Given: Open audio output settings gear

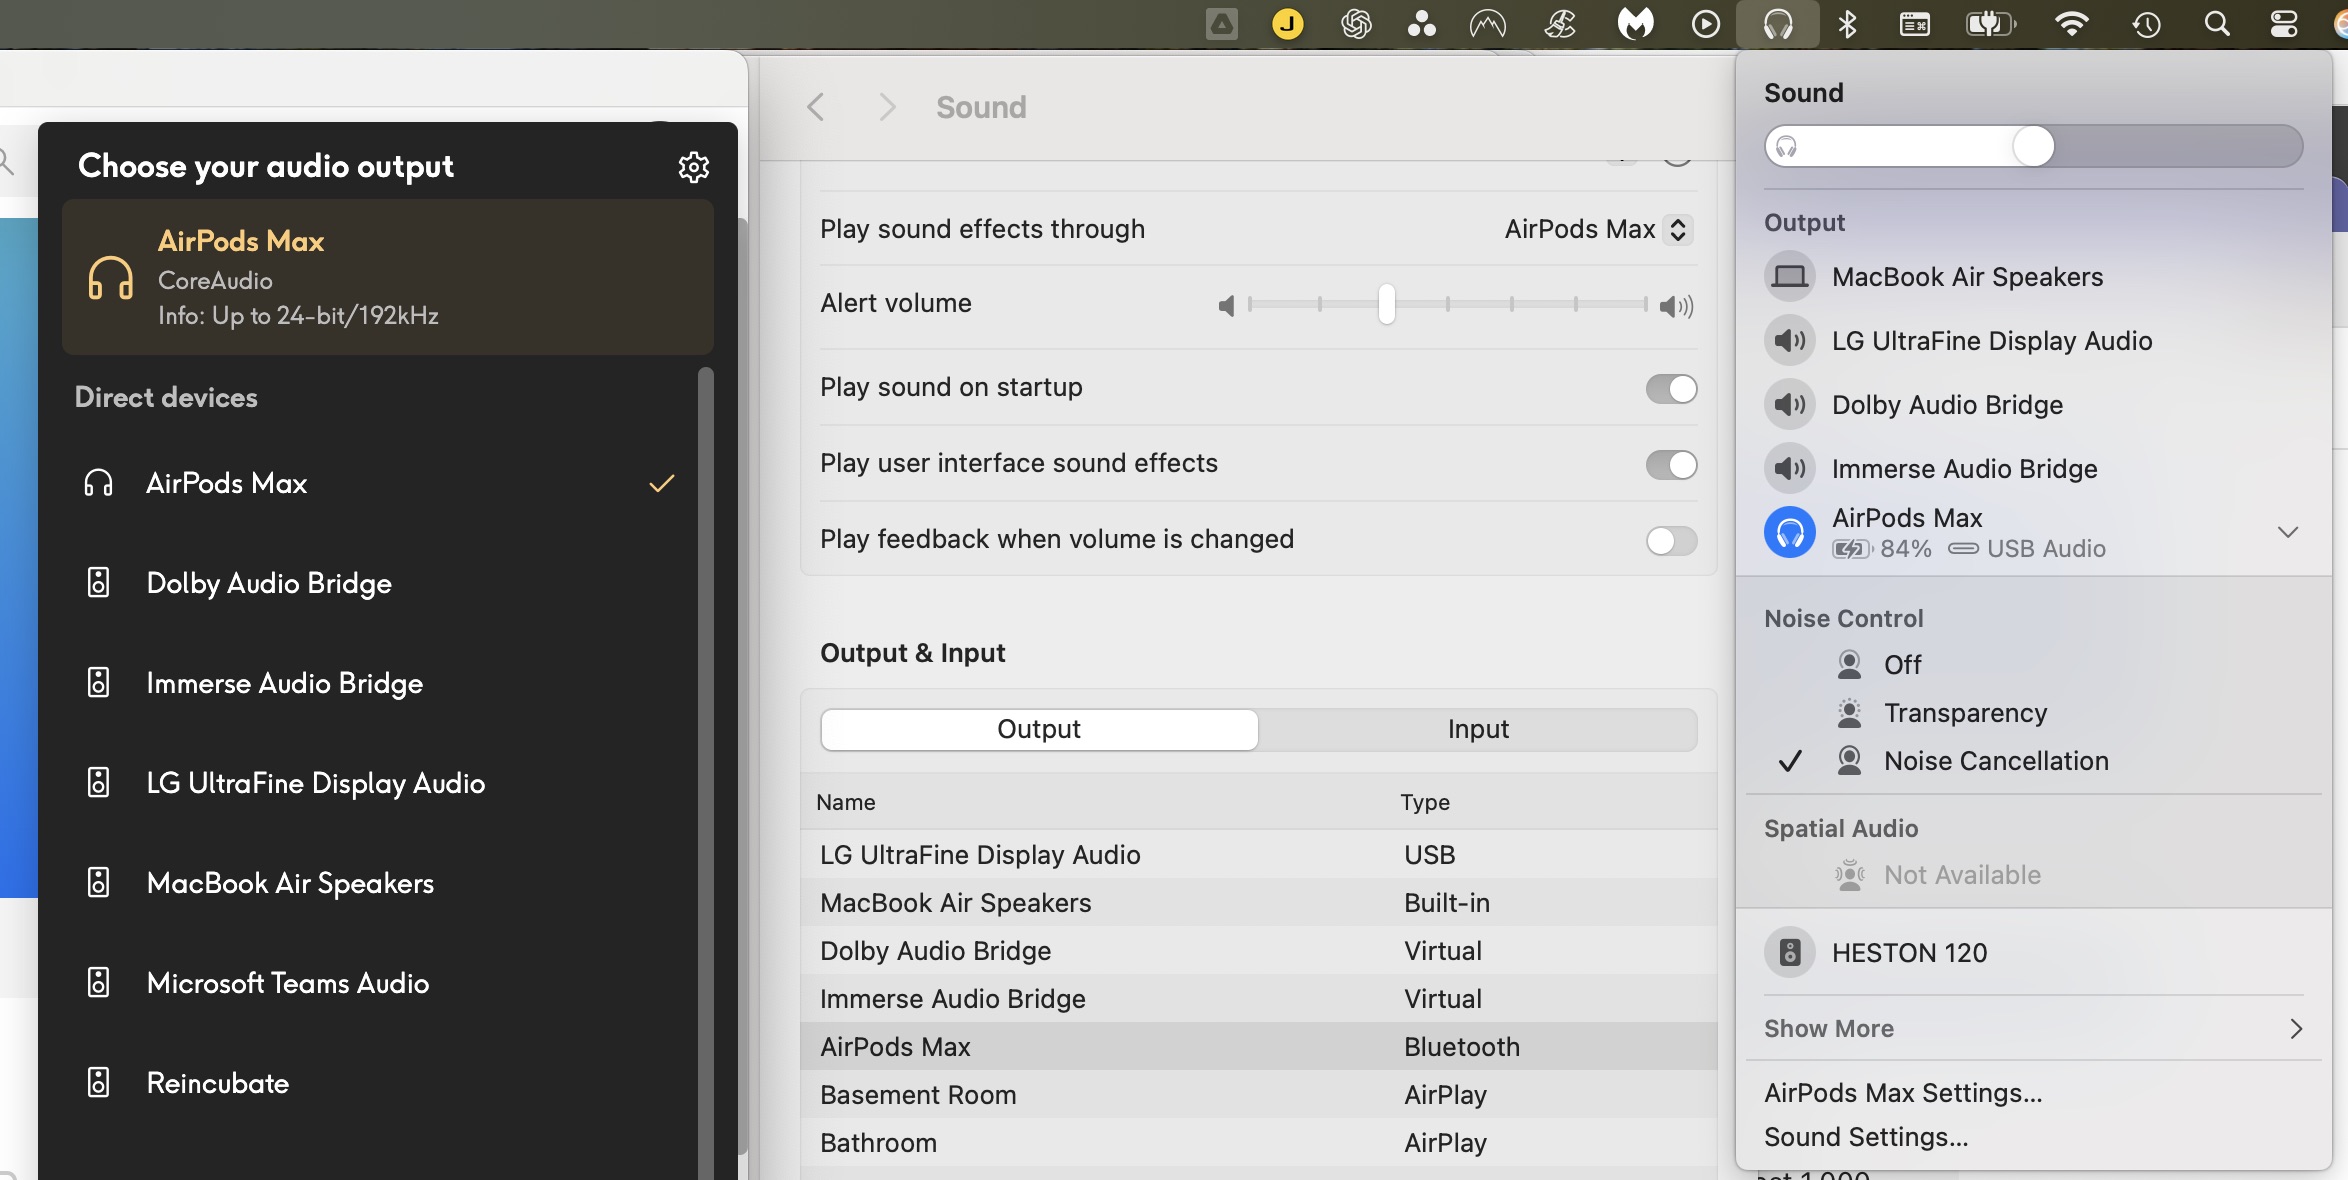Looking at the screenshot, I should point(693,166).
